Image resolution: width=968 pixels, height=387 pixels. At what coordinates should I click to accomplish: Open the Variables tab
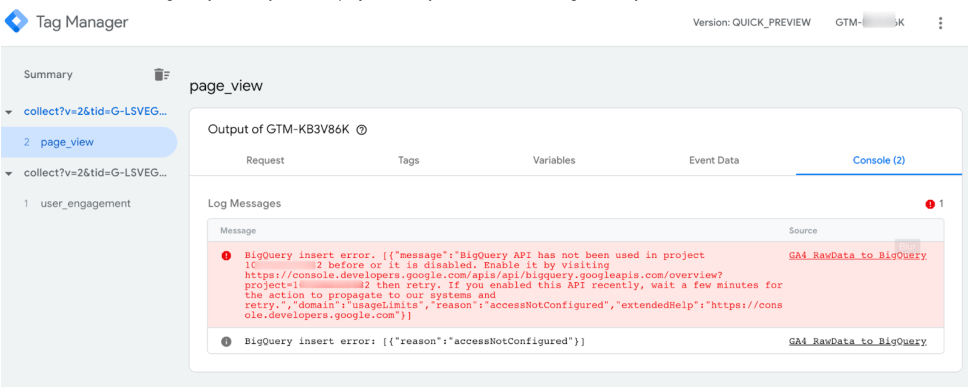click(554, 160)
